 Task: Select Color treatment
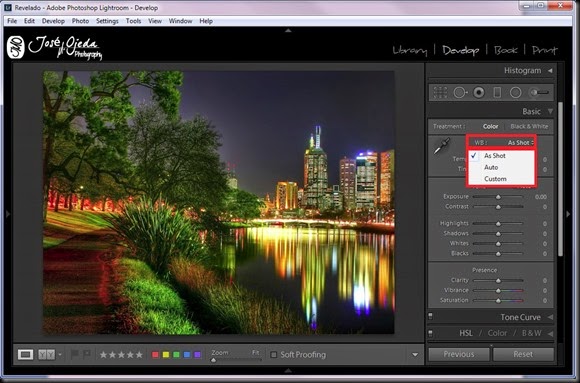[490, 127]
